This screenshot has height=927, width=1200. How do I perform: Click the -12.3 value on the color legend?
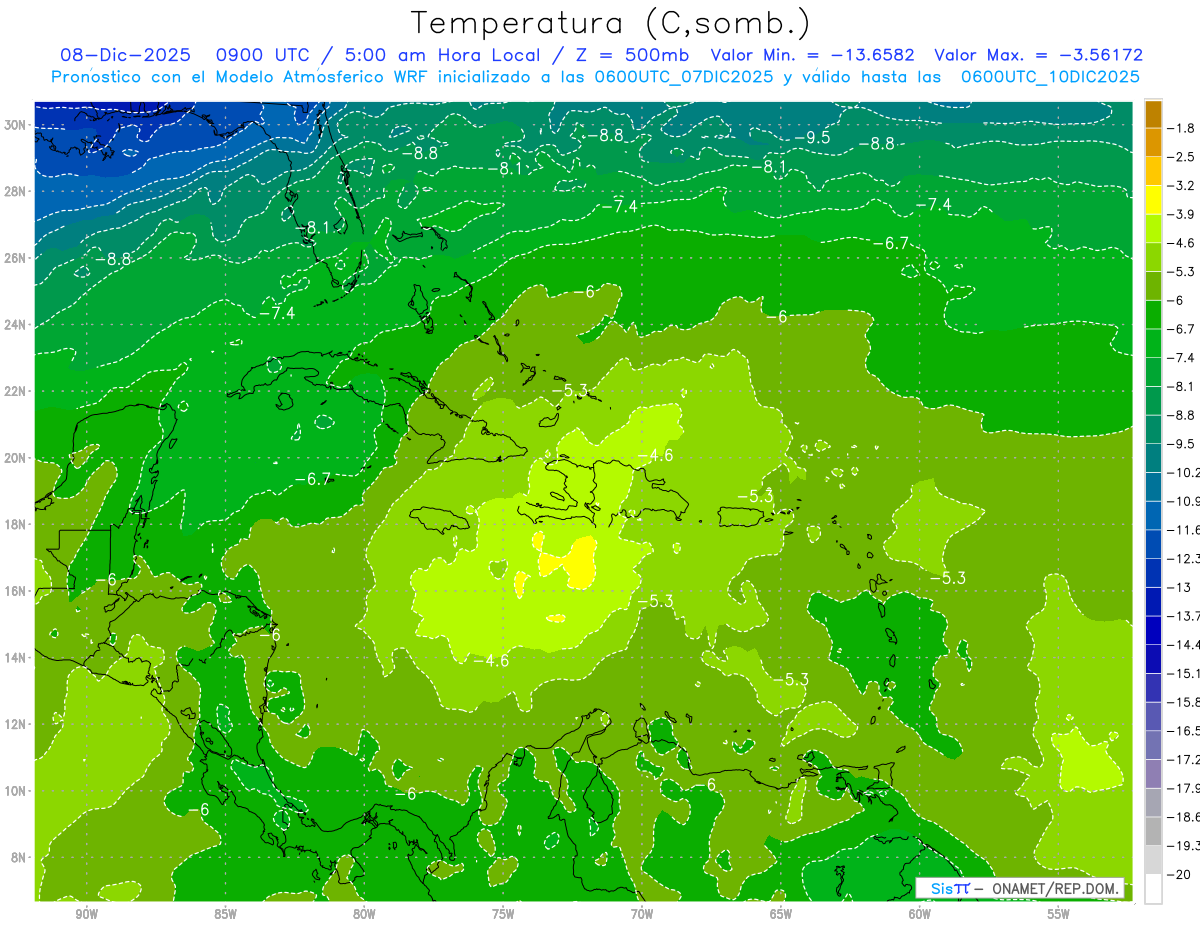tap(1183, 558)
